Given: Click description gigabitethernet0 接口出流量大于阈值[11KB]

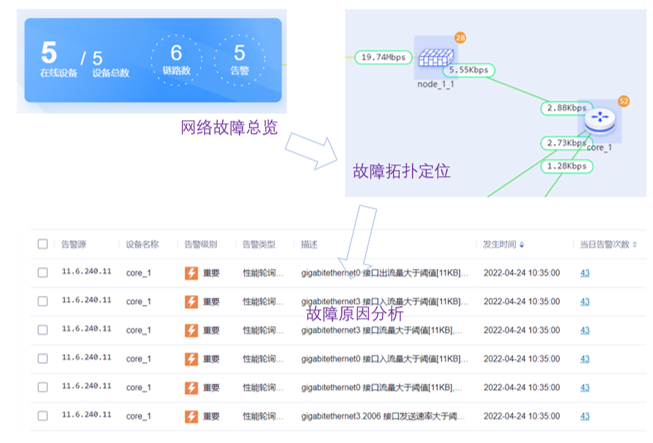Looking at the screenshot, I should pyautogui.click(x=384, y=273).
